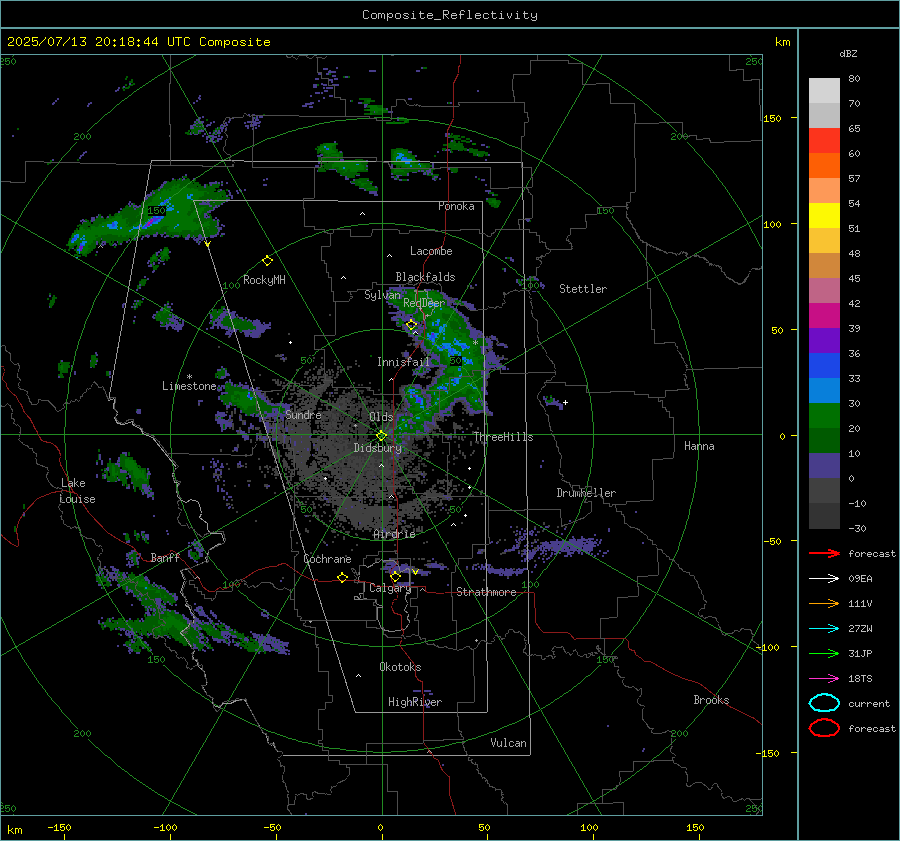Click the current legend text label
Viewport: 900px width, 841px height.
(x=868, y=703)
